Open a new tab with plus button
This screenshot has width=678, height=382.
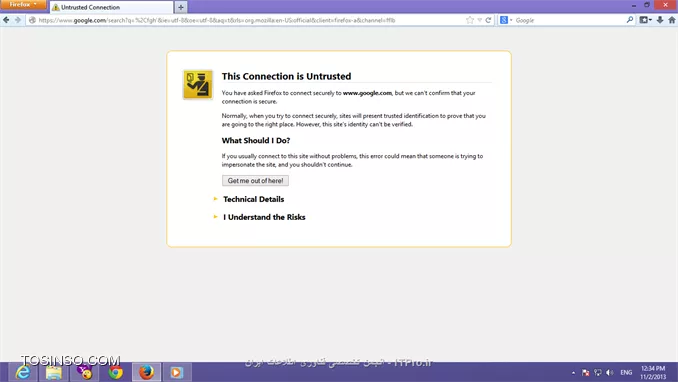pyautogui.click(x=181, y=7)
